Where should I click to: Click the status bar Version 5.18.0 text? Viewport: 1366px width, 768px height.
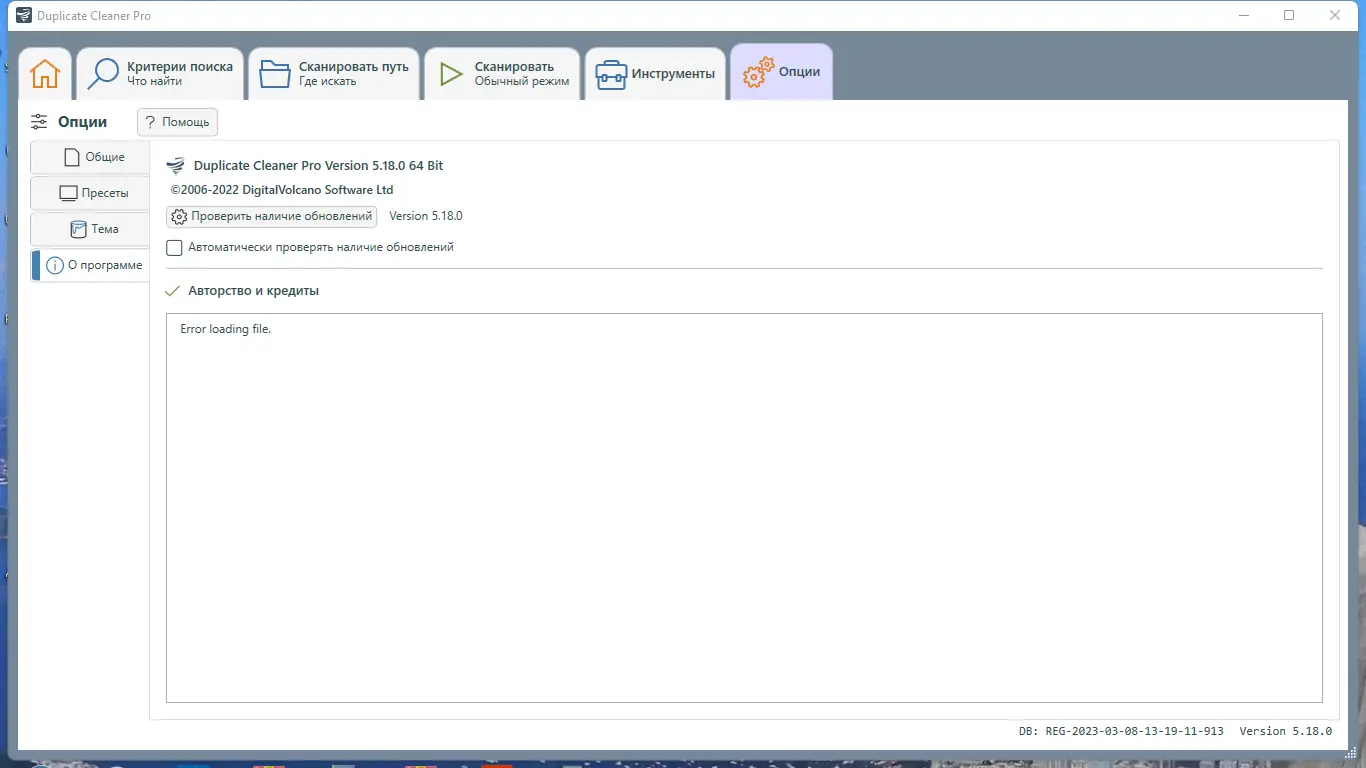1285,731
